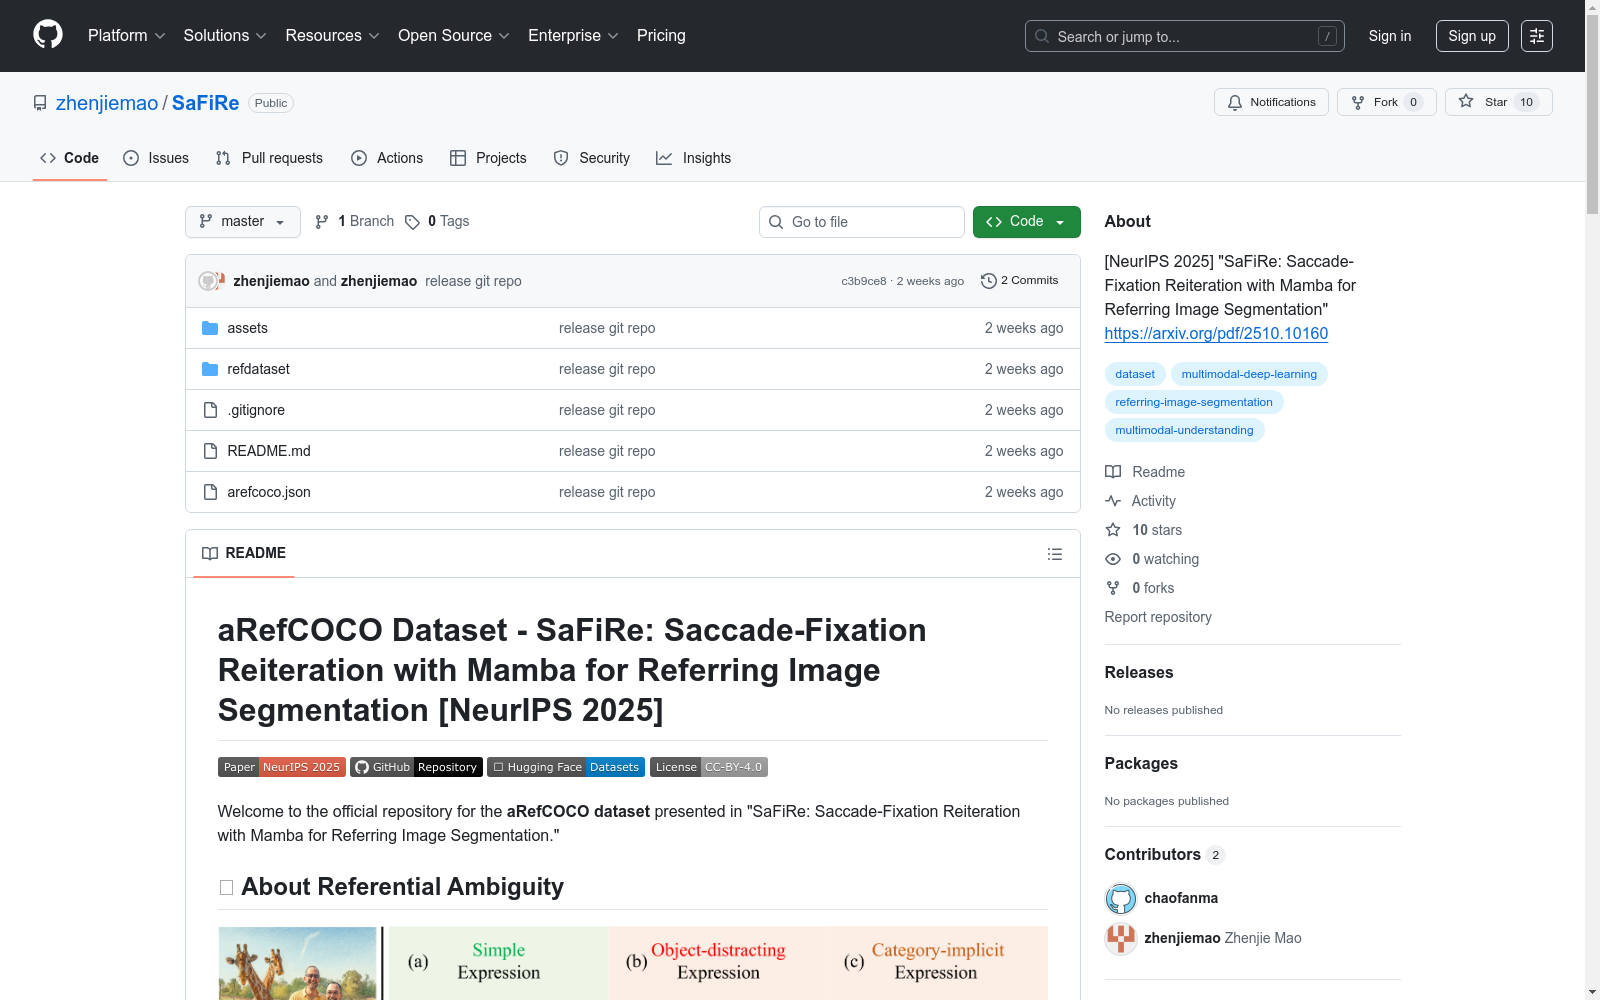Expand the Solutions menu
This screenshot has width=1600, height=1000.
pos(225,36)
